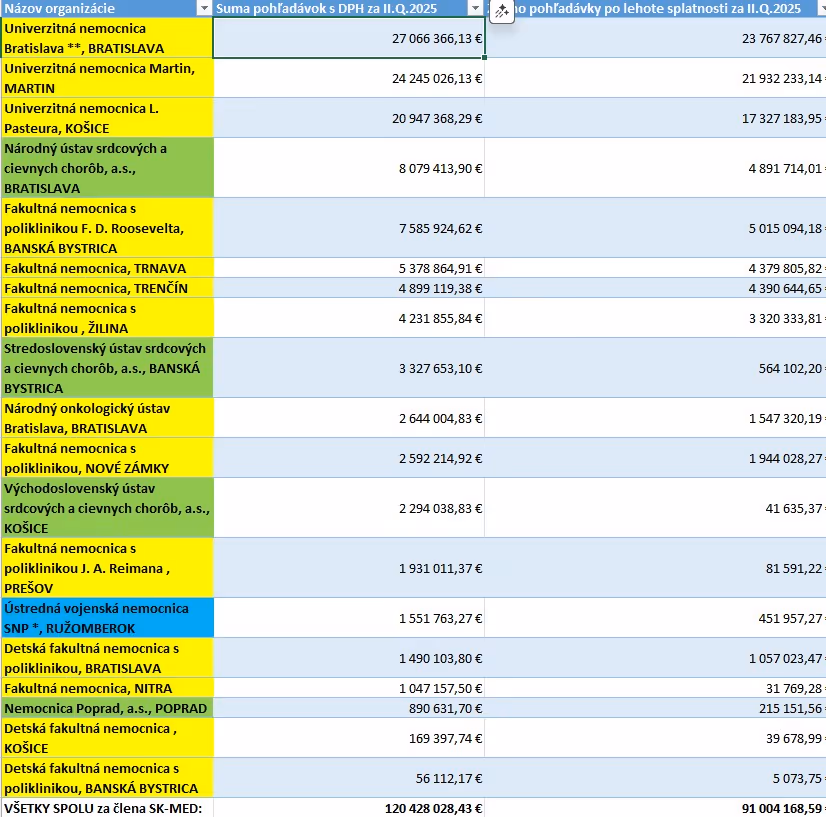Click cell value 1 931 011,37 €
The width and height of the screenshot is (826, 817).
(x=440, y=569)
